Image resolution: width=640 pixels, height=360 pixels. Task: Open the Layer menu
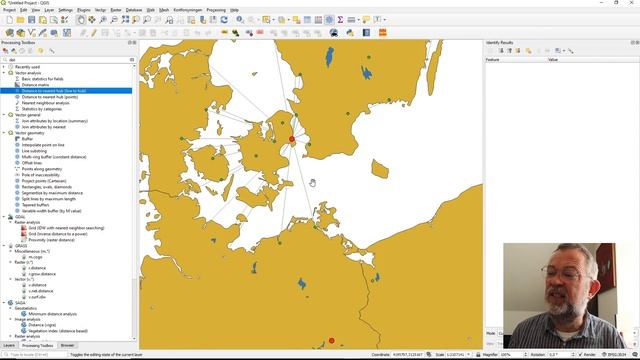coord(49,10)
